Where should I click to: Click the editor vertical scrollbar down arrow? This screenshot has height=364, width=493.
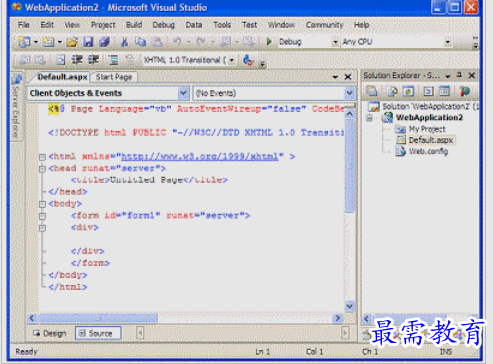coord(349,306)
